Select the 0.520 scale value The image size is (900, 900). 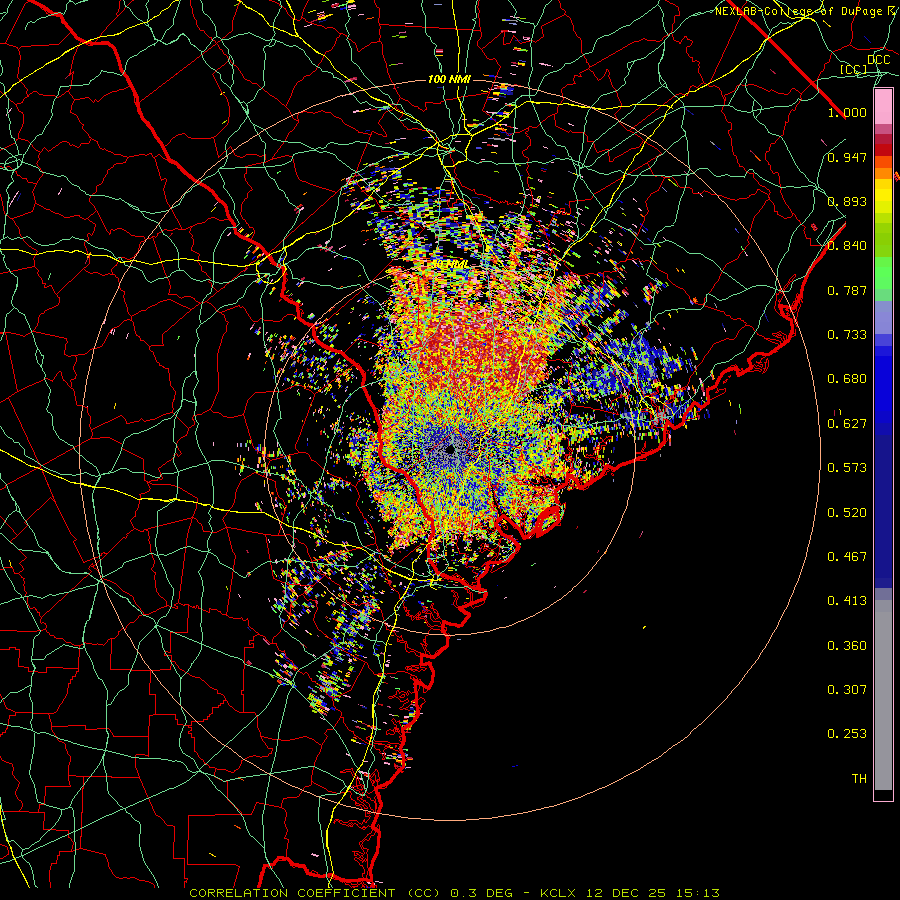pyautogui.click(x=847, y=513)
